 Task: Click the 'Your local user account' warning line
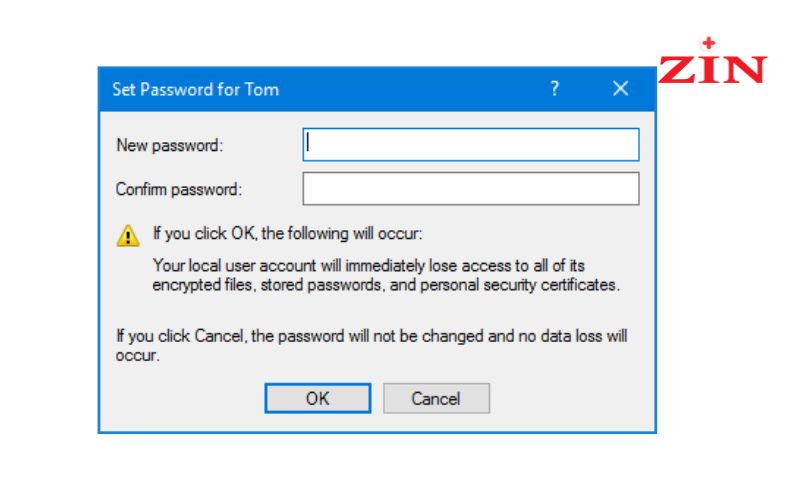368,266
